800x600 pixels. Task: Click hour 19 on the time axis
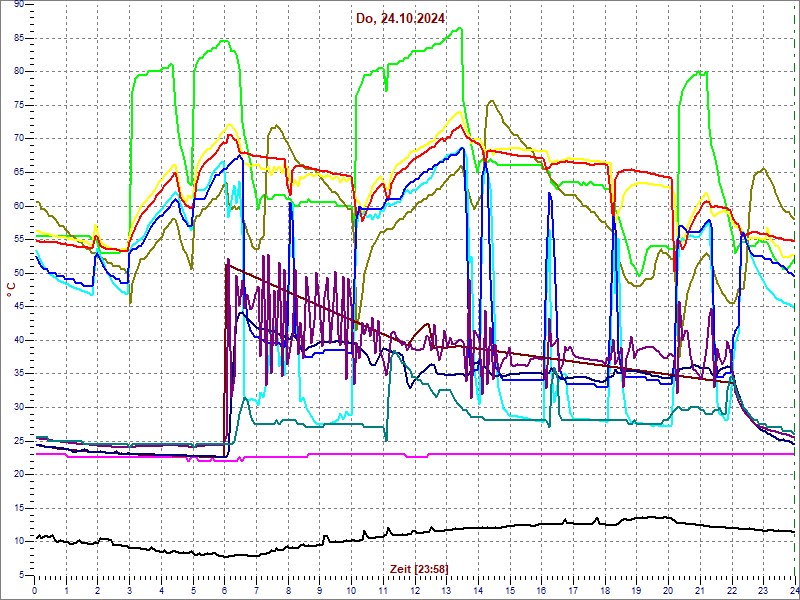pos(636,590)
